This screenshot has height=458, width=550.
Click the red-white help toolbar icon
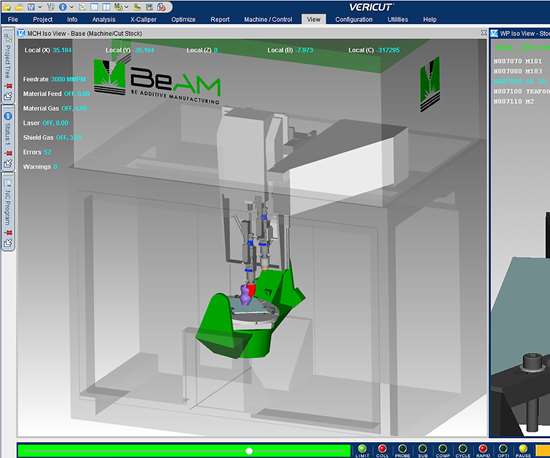point(162,7)
